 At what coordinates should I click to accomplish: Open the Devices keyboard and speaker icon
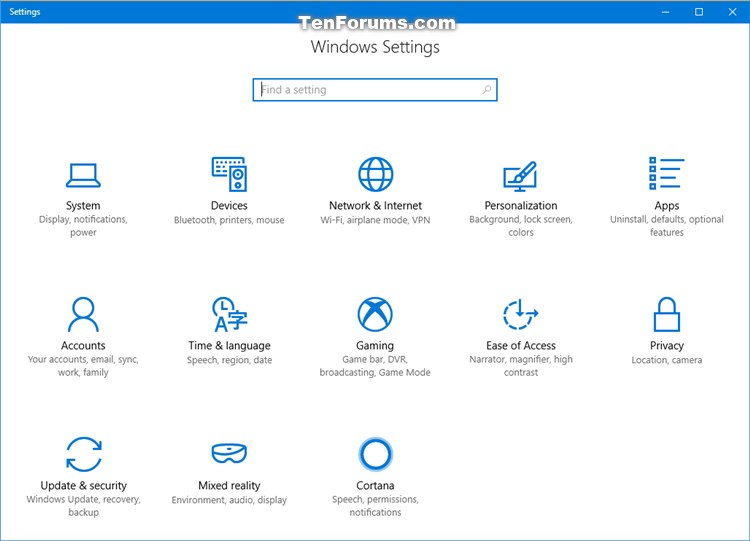pos(229,174)
